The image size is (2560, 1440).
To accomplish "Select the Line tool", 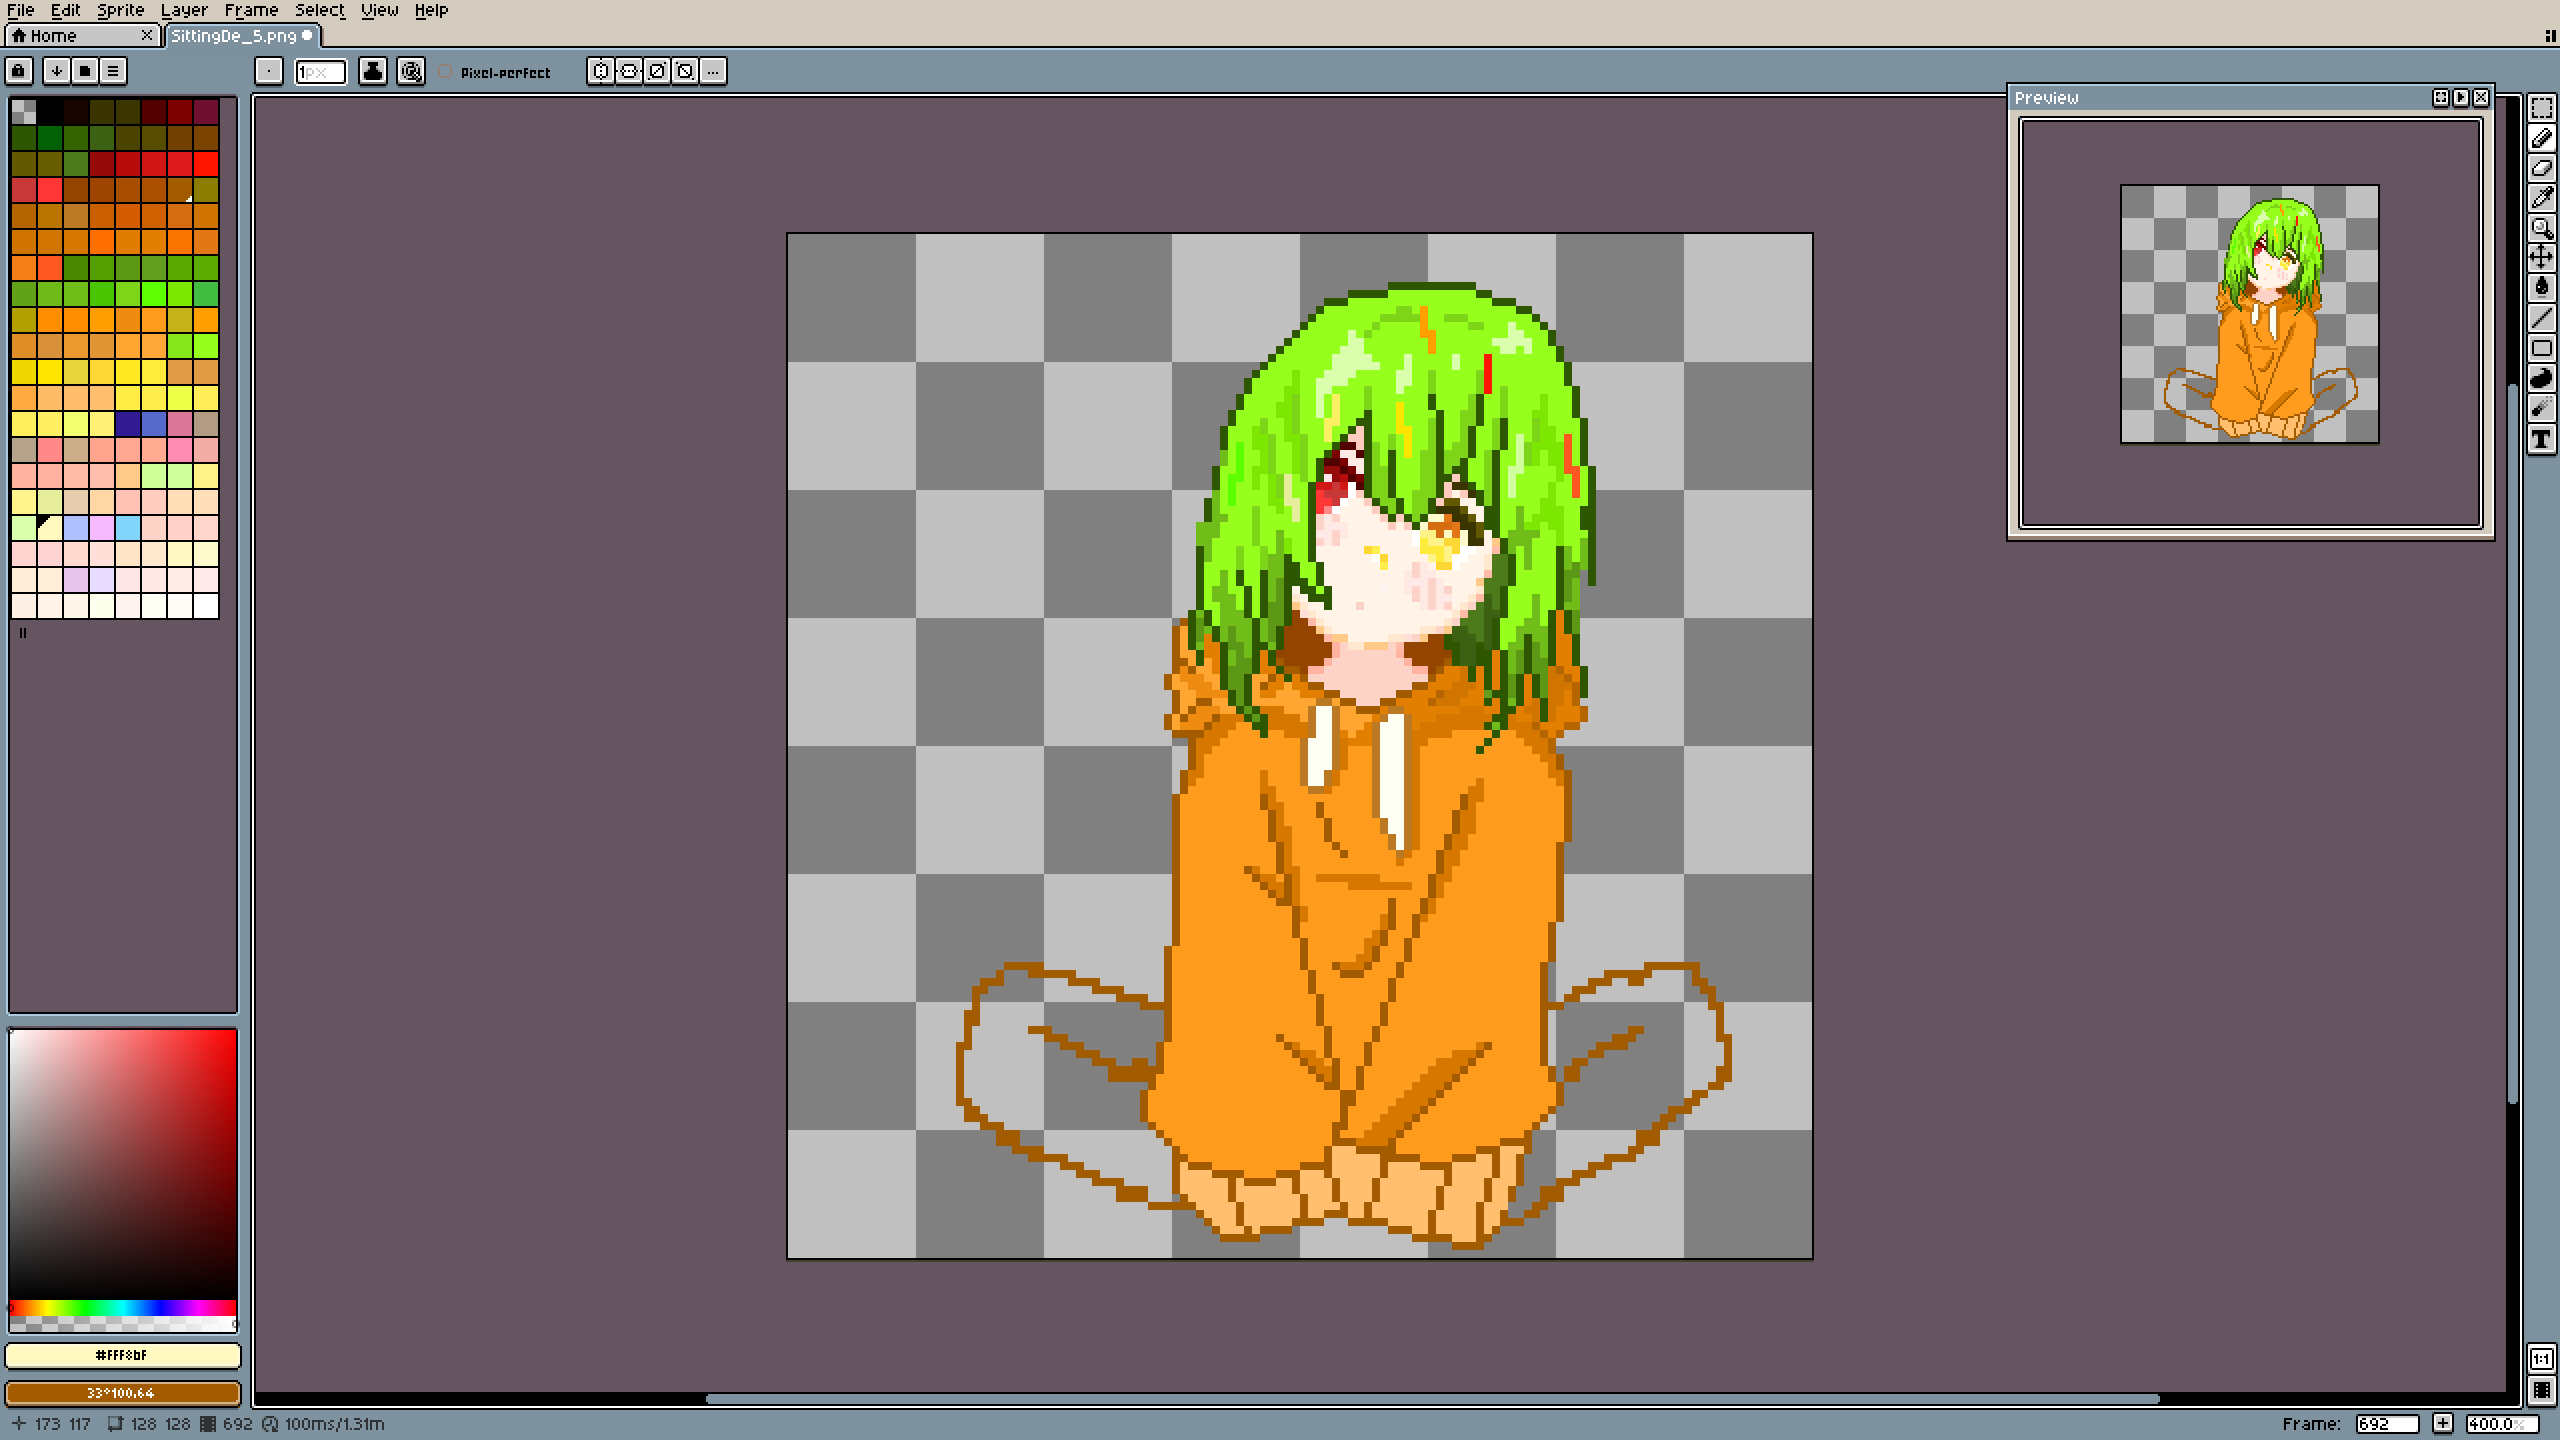I will coord(2541,318).
